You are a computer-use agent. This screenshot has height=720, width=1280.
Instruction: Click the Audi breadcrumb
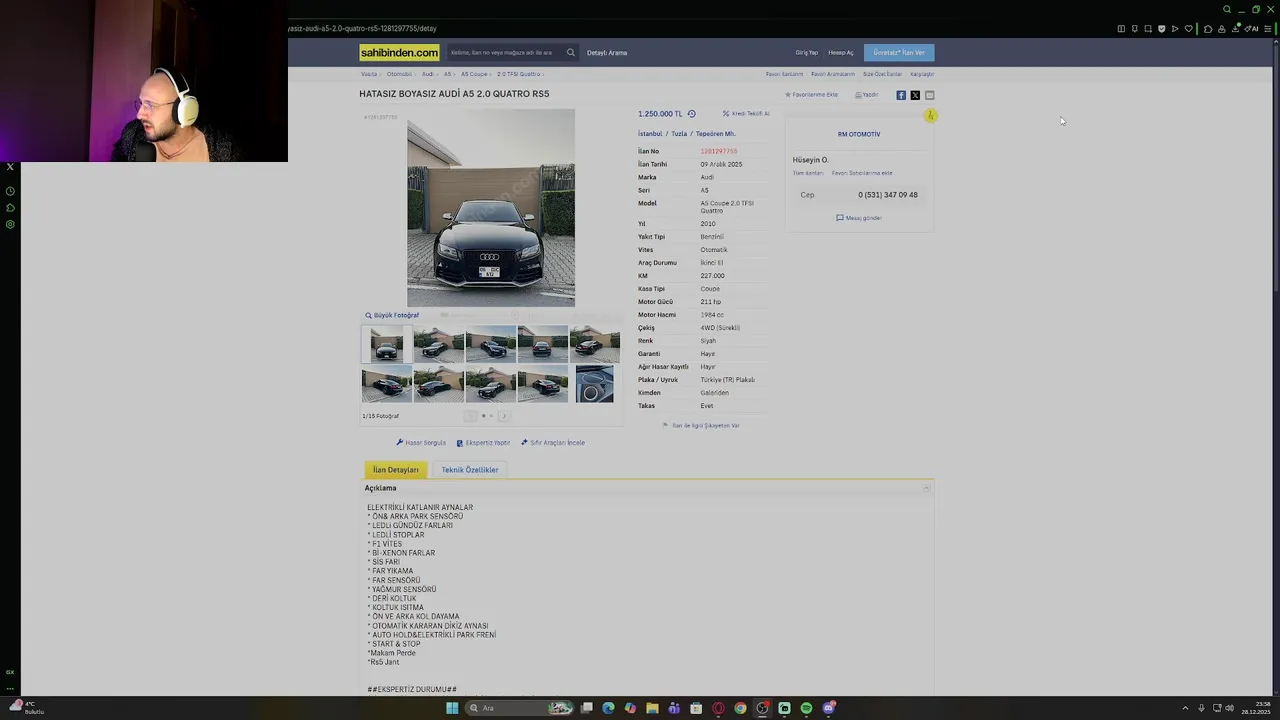(427, 74)
